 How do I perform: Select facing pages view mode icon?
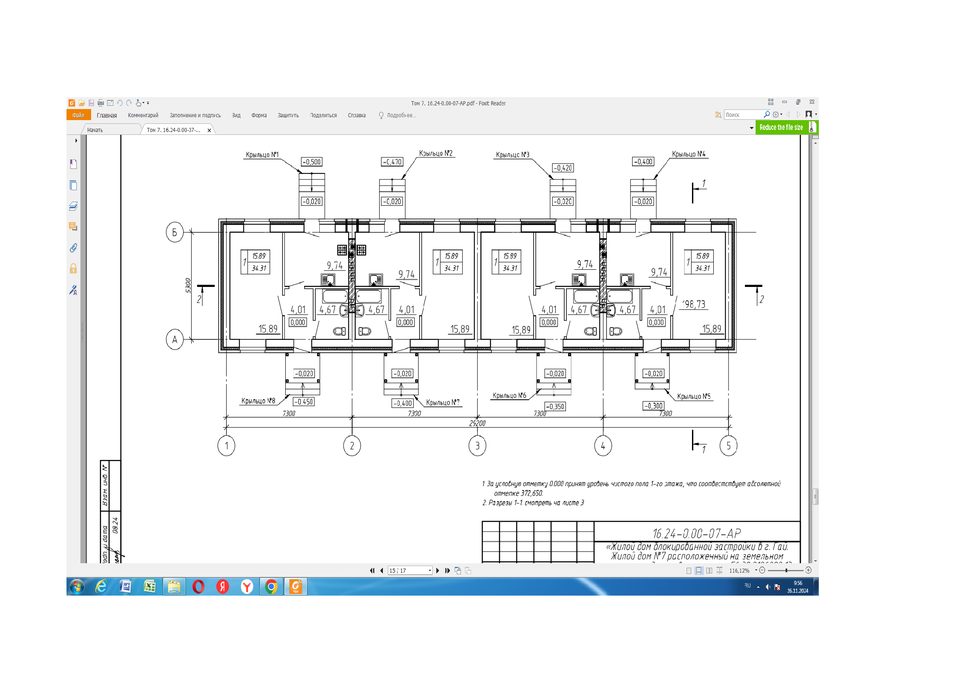[709, 570]
